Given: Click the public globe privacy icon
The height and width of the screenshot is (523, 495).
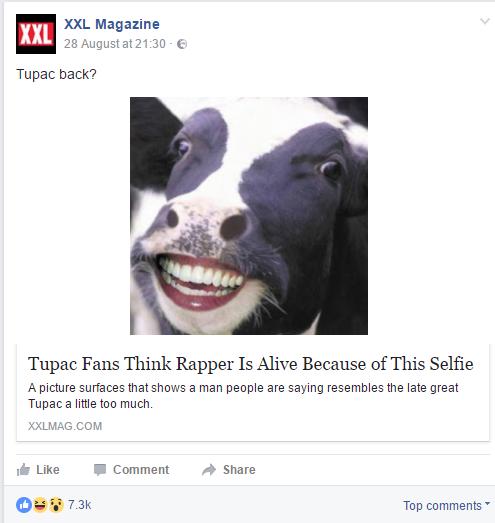Looking at the screenshot, I should (x=182, y=44).
